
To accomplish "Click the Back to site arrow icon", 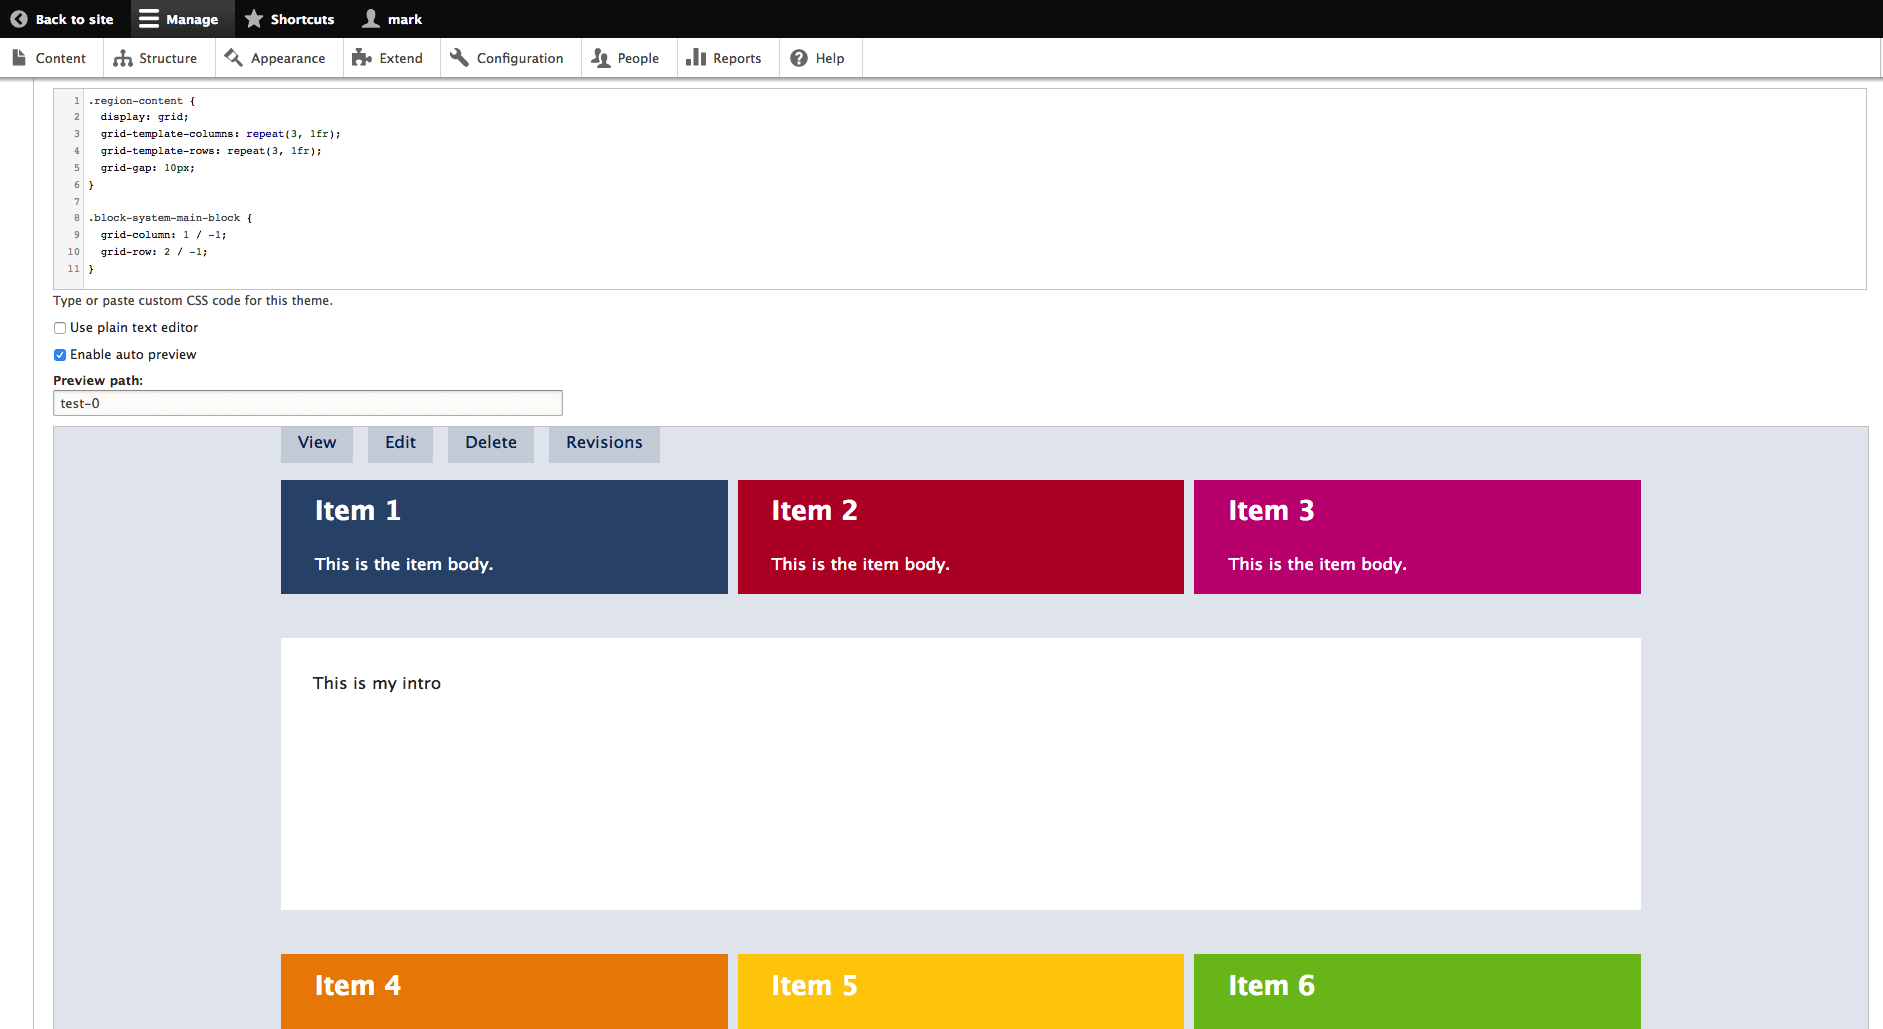I will [x=19, y=19].
